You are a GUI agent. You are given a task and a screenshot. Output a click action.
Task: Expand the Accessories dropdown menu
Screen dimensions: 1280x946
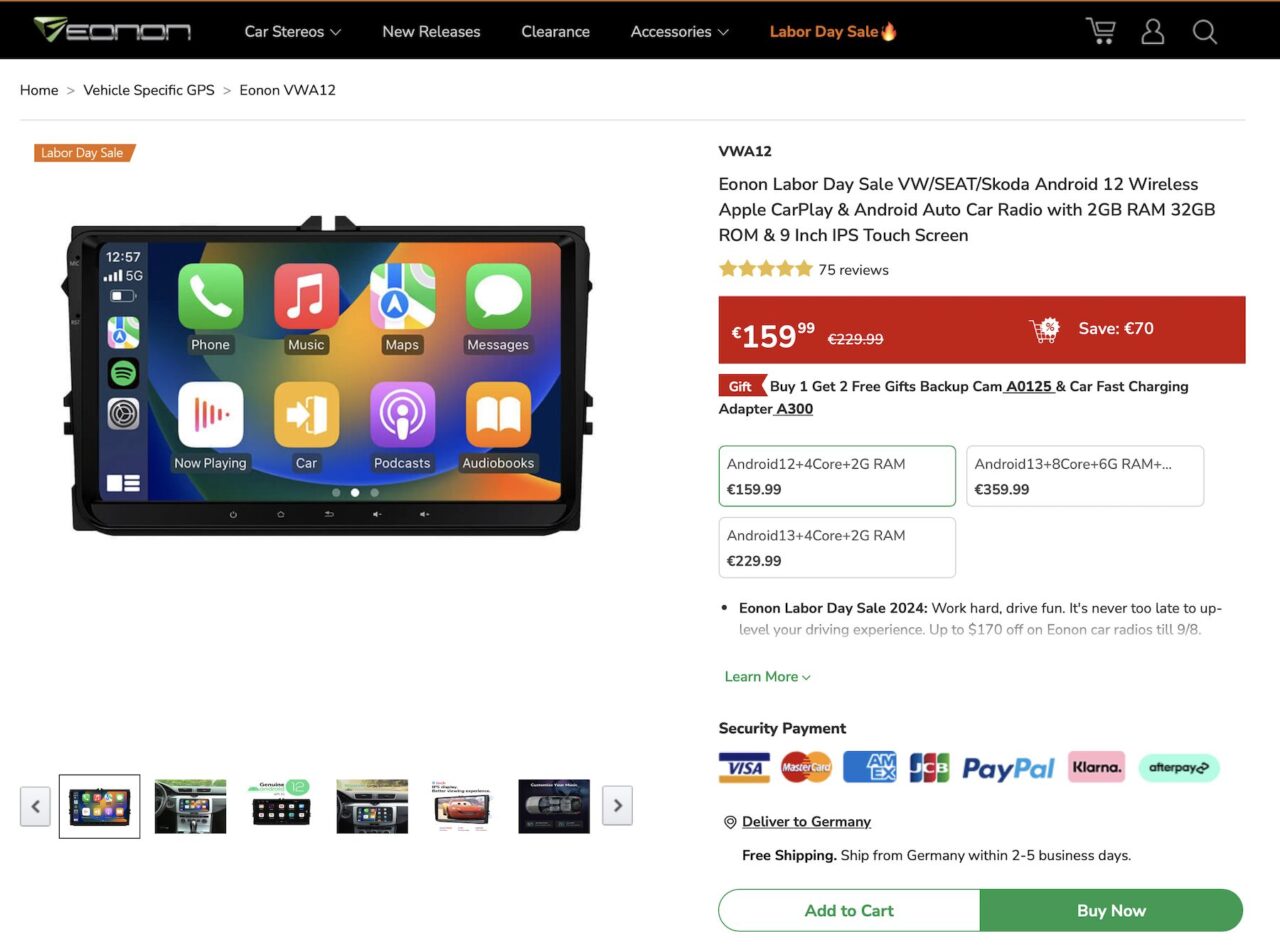(679, 31)
